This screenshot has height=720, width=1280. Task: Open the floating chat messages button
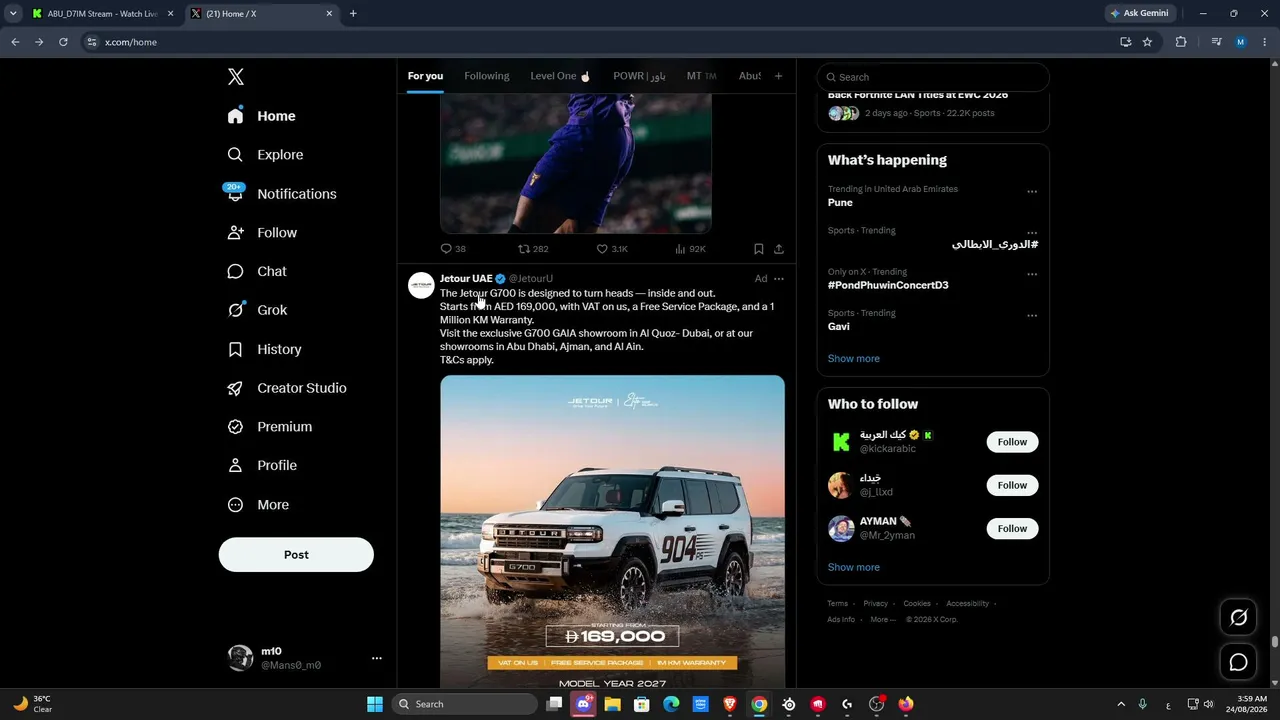point(1238,662)
